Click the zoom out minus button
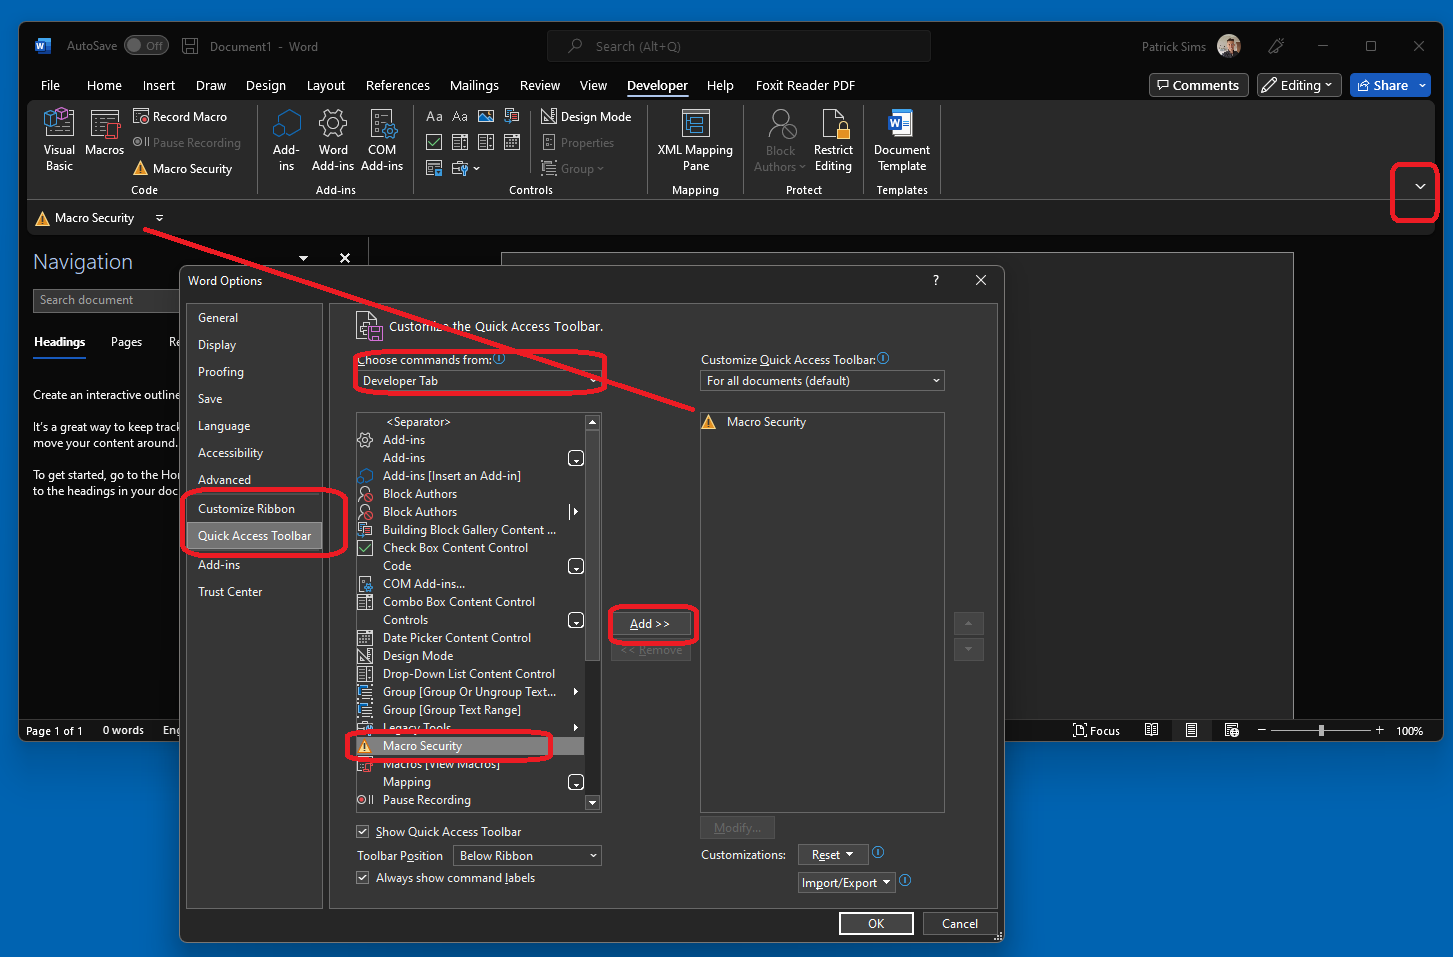This screenshot has height=957, width=1453. [x=1262, y=731]
